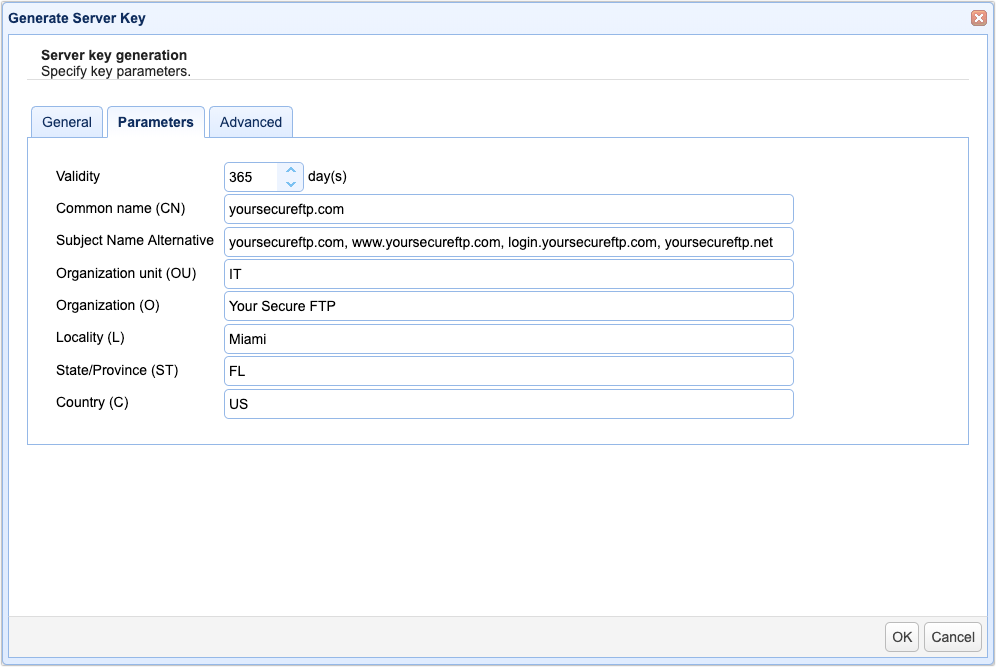The height and width of the screenshot is (667, 996).
Task: Click into the Common name (CN) field
Action: 508,209
